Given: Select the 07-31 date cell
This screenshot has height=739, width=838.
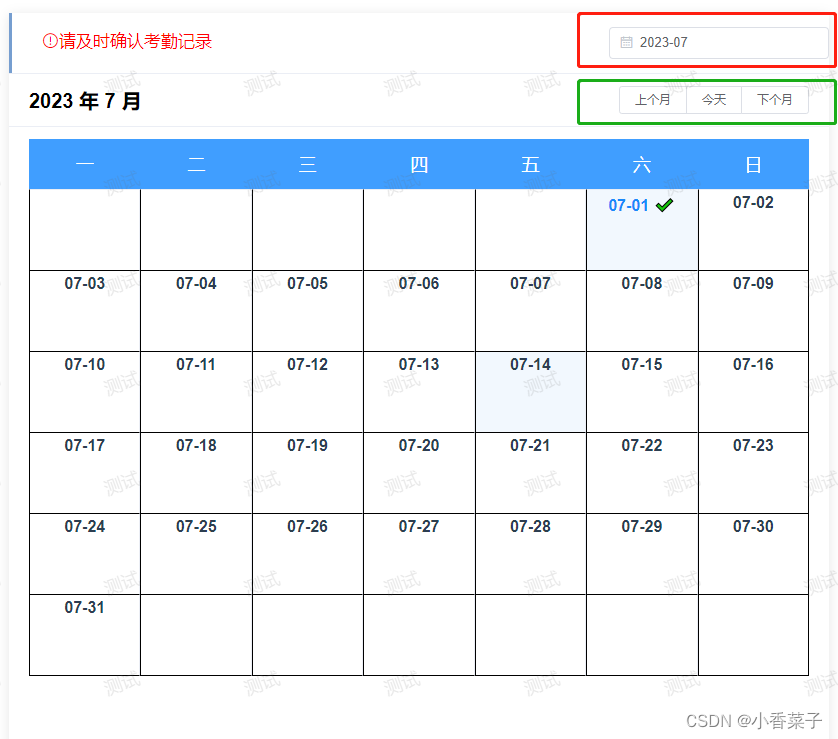Looking at the screenshot, I should [84, 634].
